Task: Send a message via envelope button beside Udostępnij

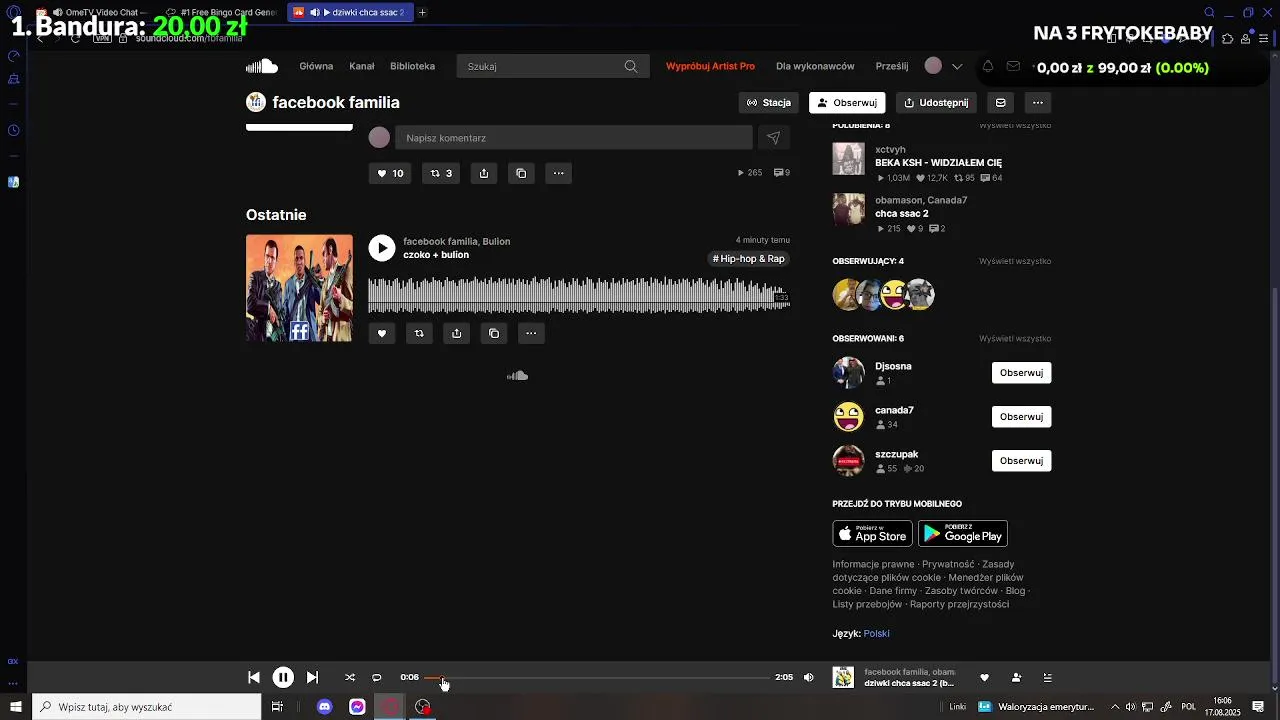Action: [1000, 102]
